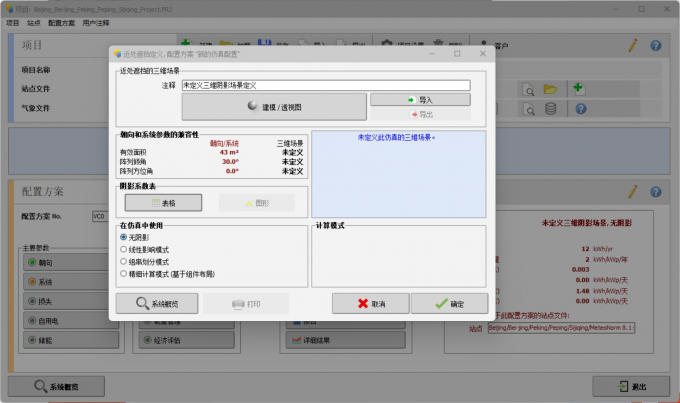680x403 pixels.
Task: Click the 详细结果 chart icon button
Action: 346,340
